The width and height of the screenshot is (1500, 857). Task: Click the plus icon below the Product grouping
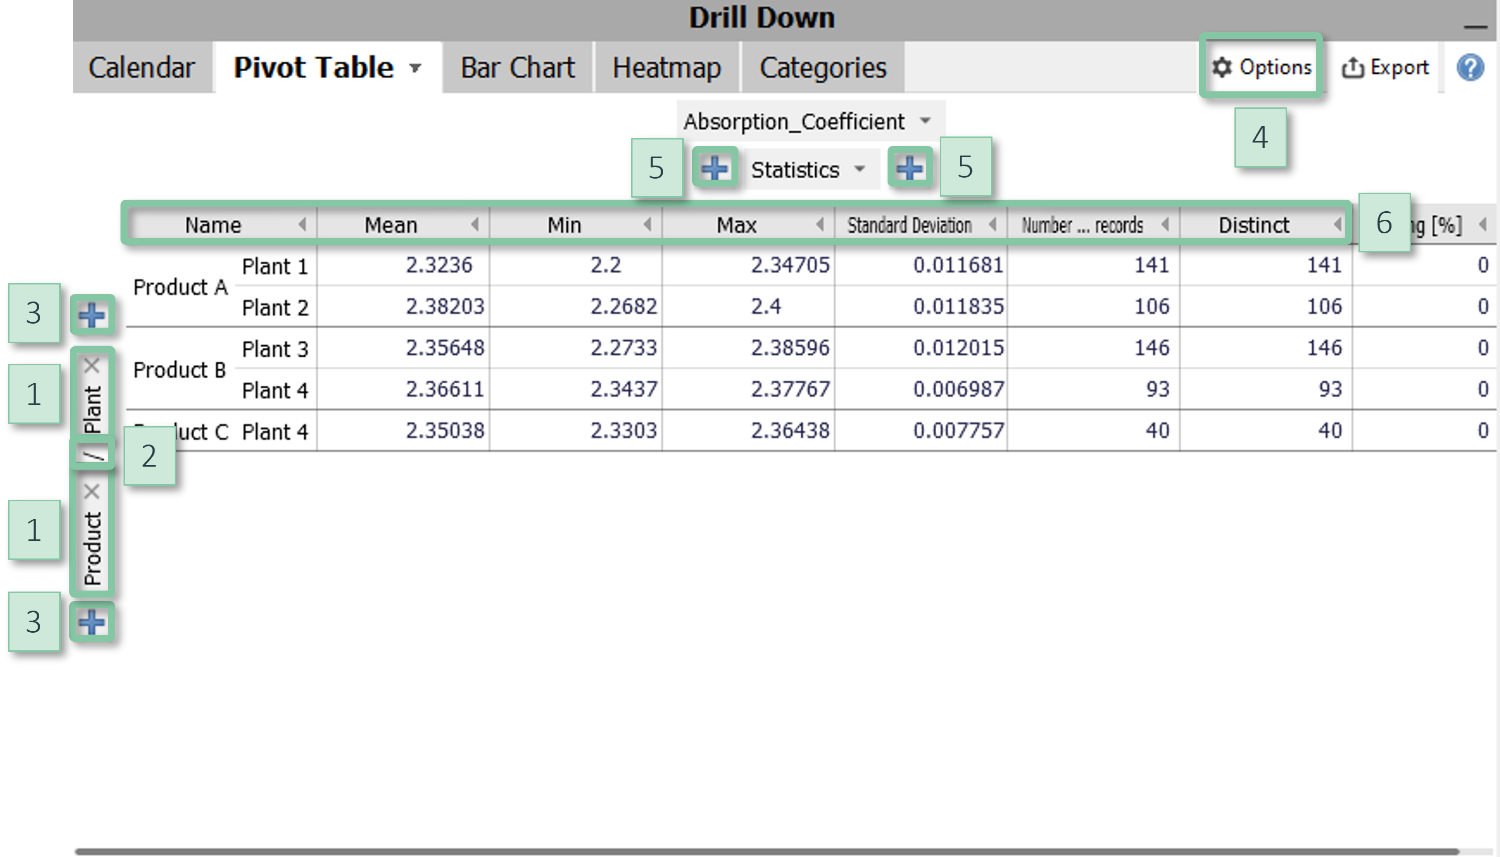(x=92, y=623)
